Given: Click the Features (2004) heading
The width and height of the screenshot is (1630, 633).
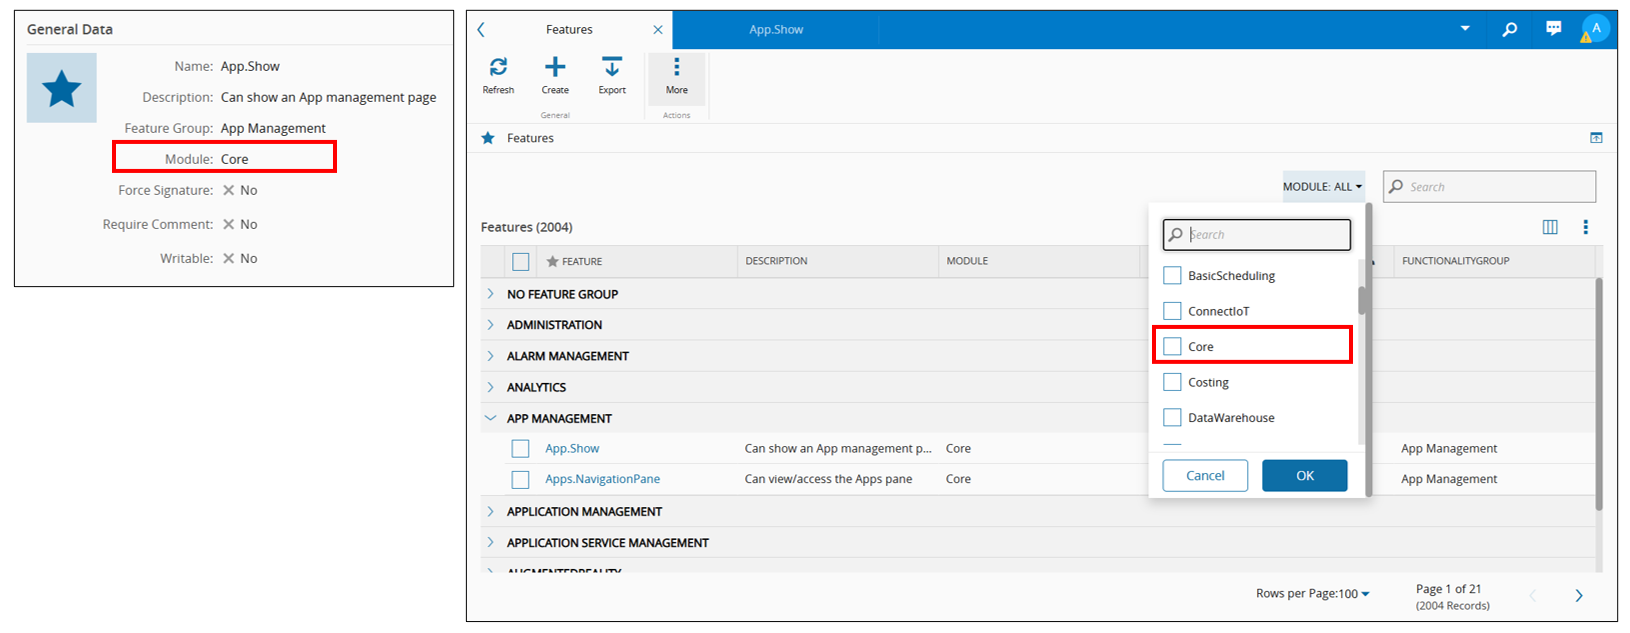Looking at the screenshot, I should tap(527, 227).
